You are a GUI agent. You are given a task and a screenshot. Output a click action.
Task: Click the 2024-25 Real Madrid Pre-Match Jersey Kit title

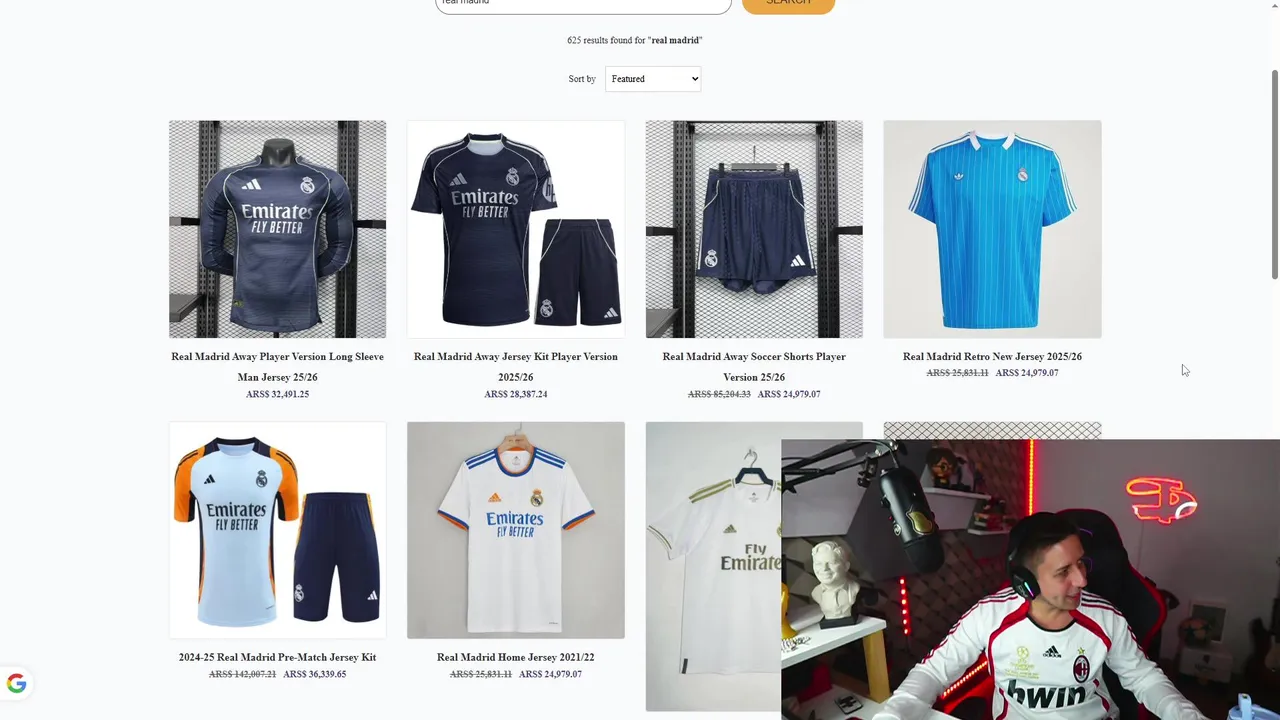click(x=277, y=657)
